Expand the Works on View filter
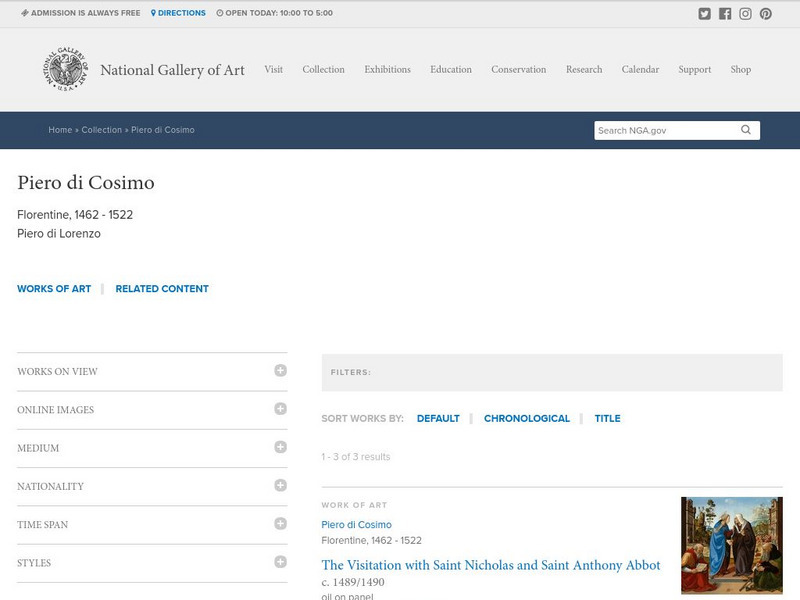The width and height of the screenshot is (800, 600). pyautogui.click(x=280, y=371)
